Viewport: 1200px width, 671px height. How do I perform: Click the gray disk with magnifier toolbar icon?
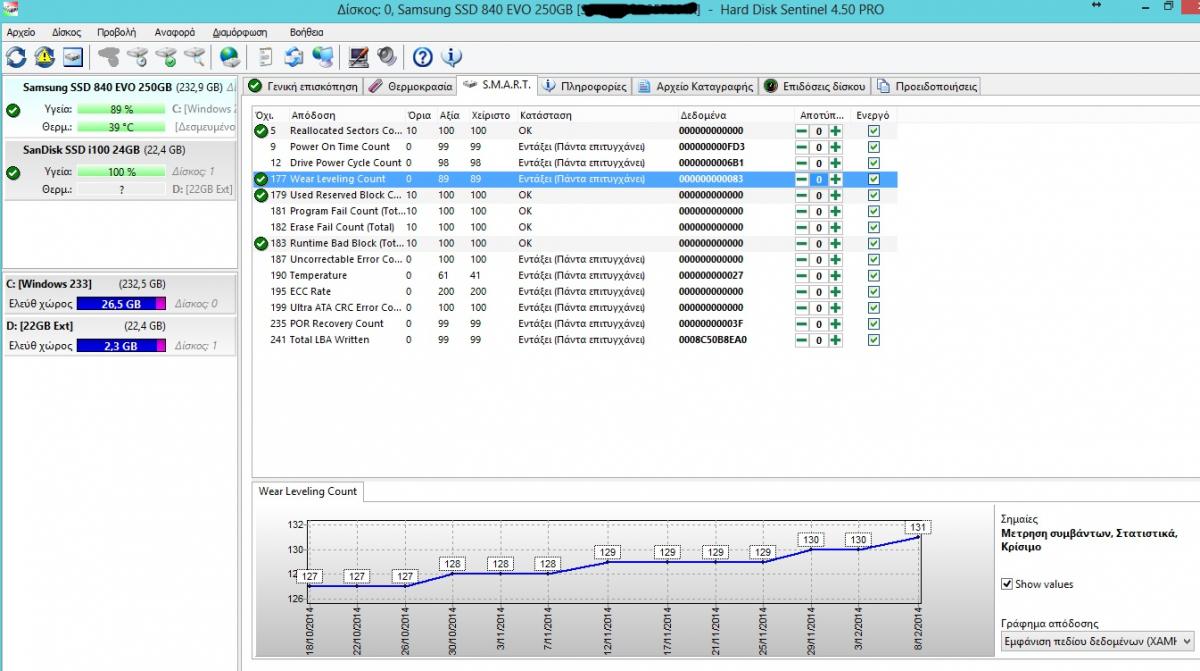pos(195,57)
